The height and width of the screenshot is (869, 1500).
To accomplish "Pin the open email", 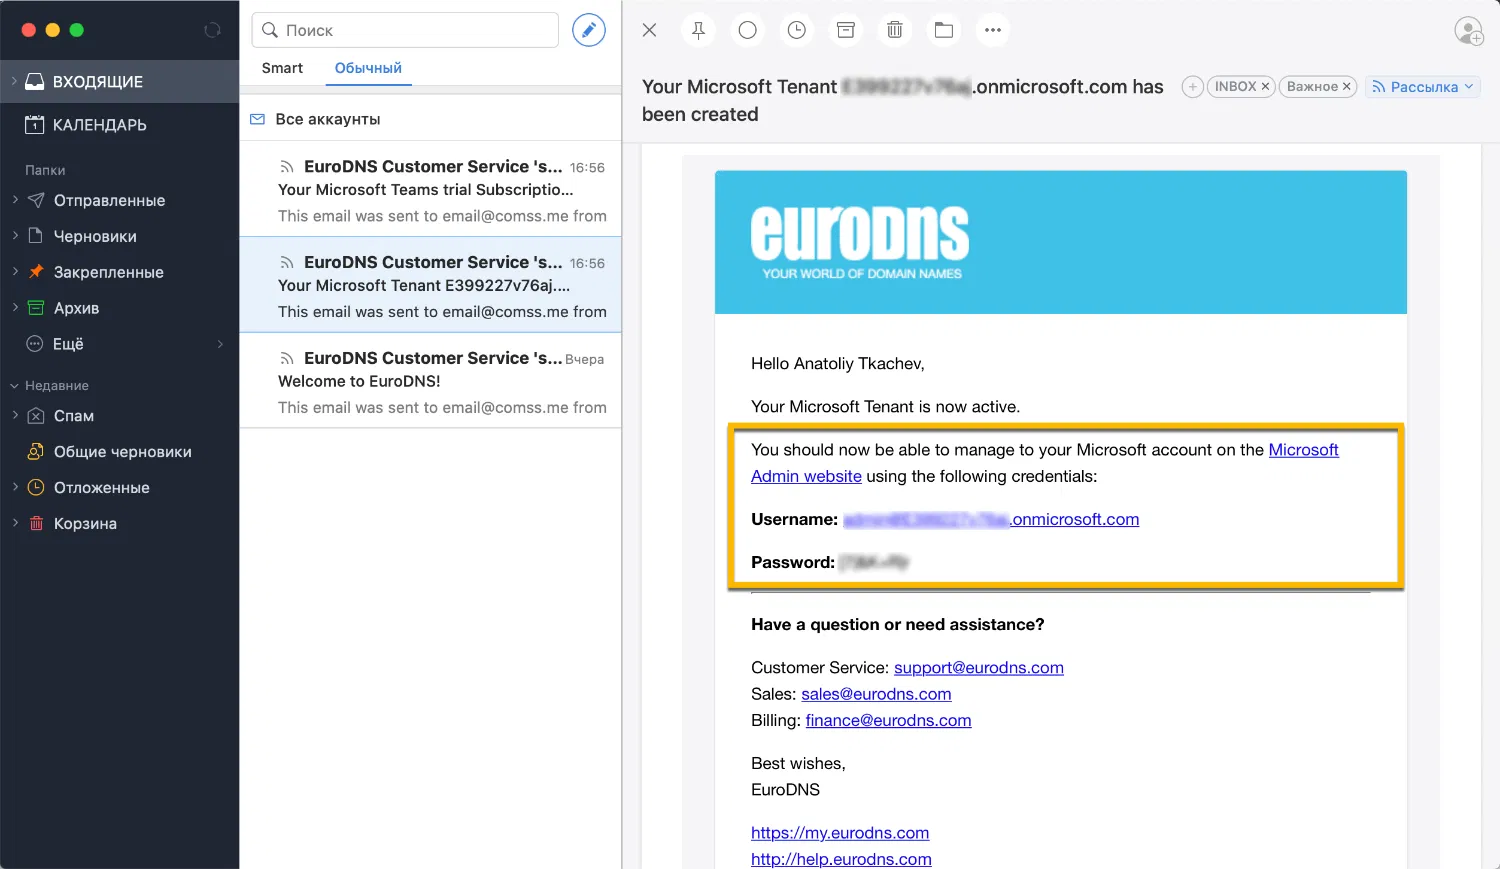I will (x=698, y=30).
